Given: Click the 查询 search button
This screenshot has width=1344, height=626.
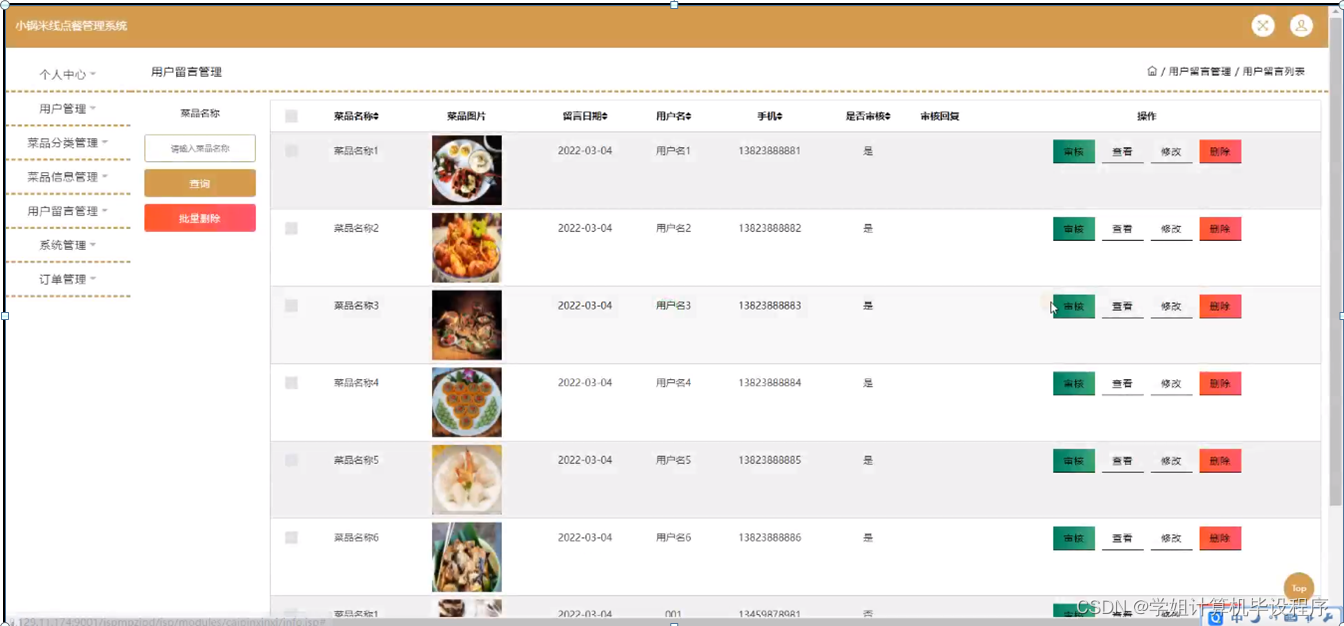Looking at the screenshot, I should (x=200, y=183).
